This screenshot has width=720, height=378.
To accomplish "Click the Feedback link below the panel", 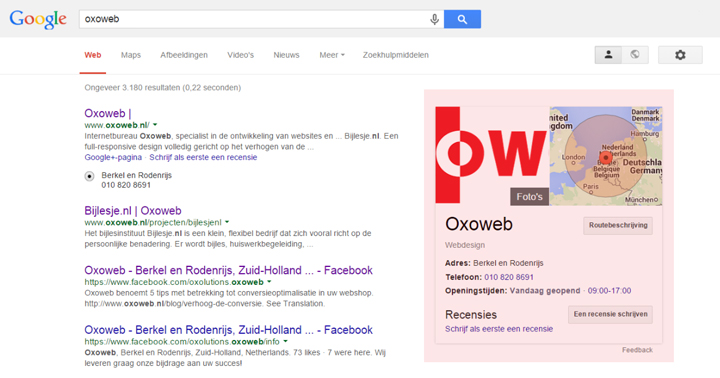I will pyautogui.click(x=637, y=350).
